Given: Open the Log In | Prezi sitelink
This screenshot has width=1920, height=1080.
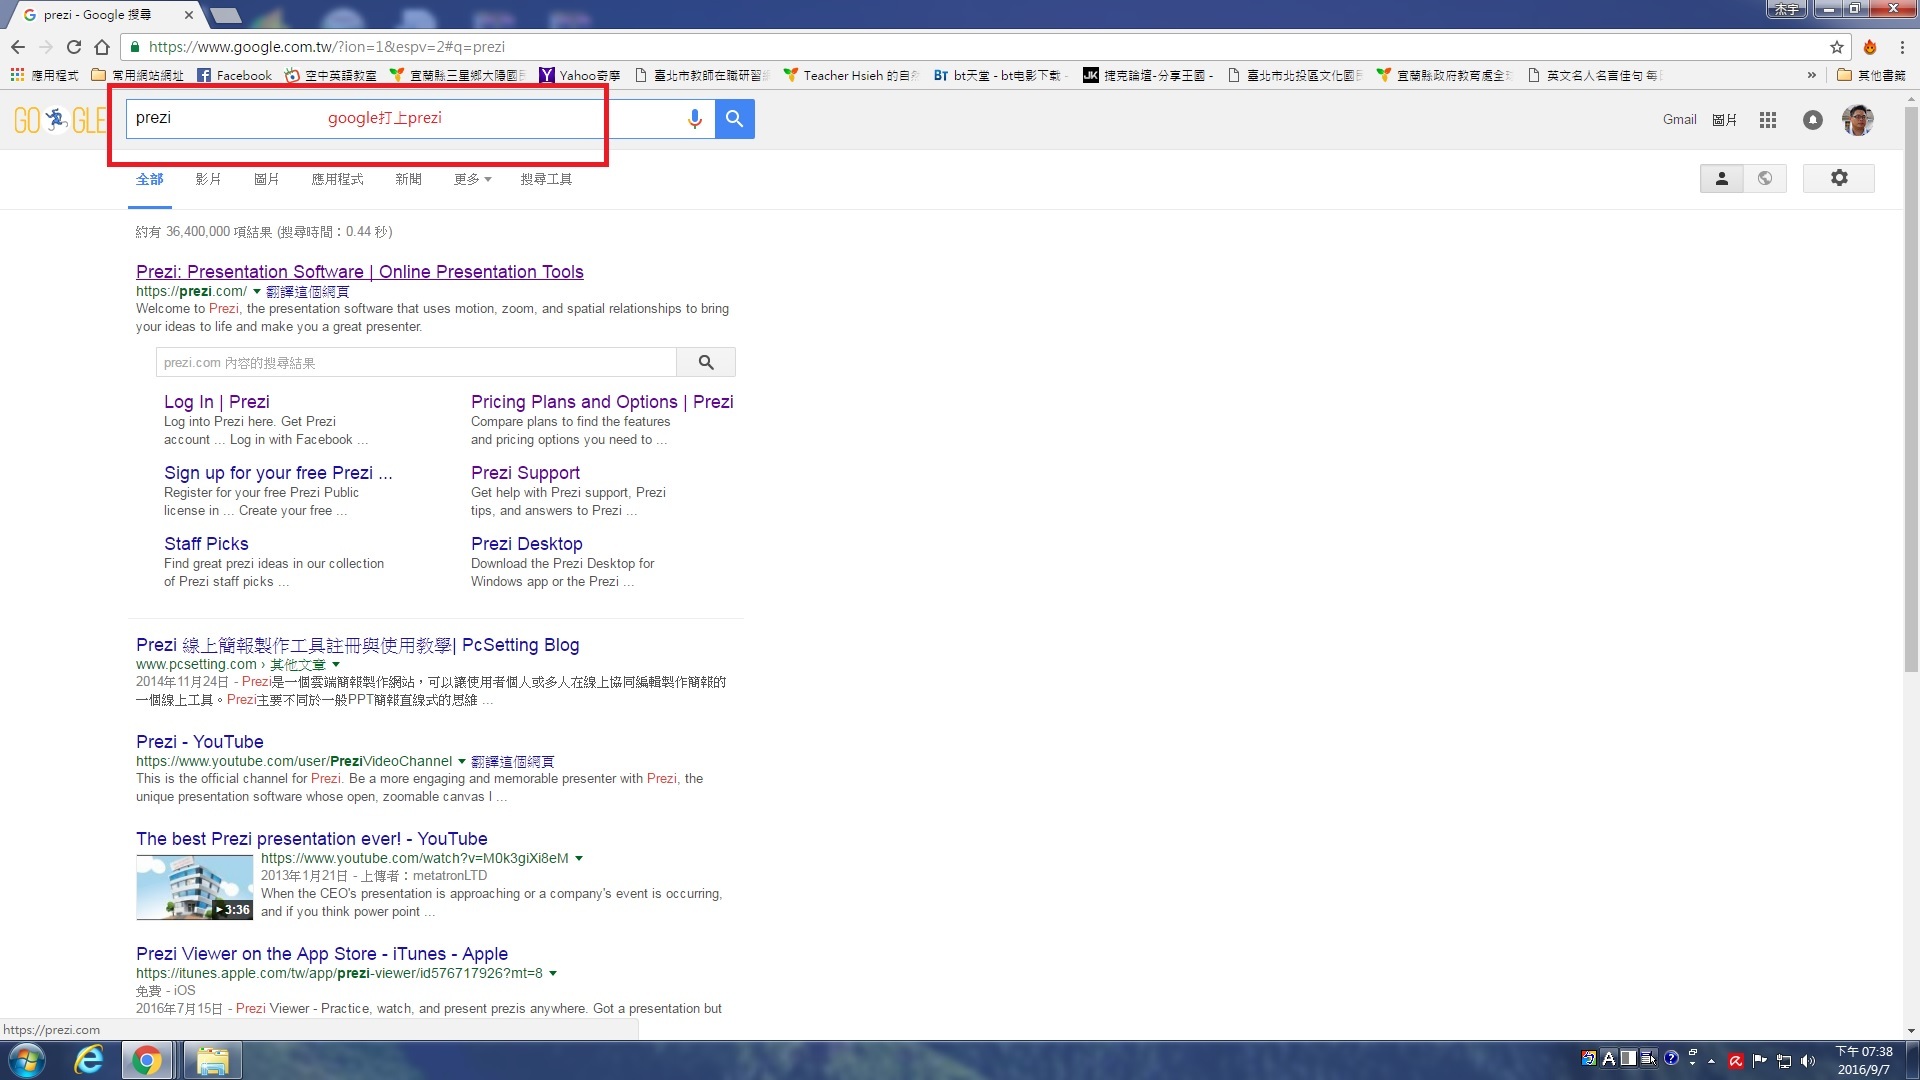Looking at the screenshot, I should click(217, 402).
